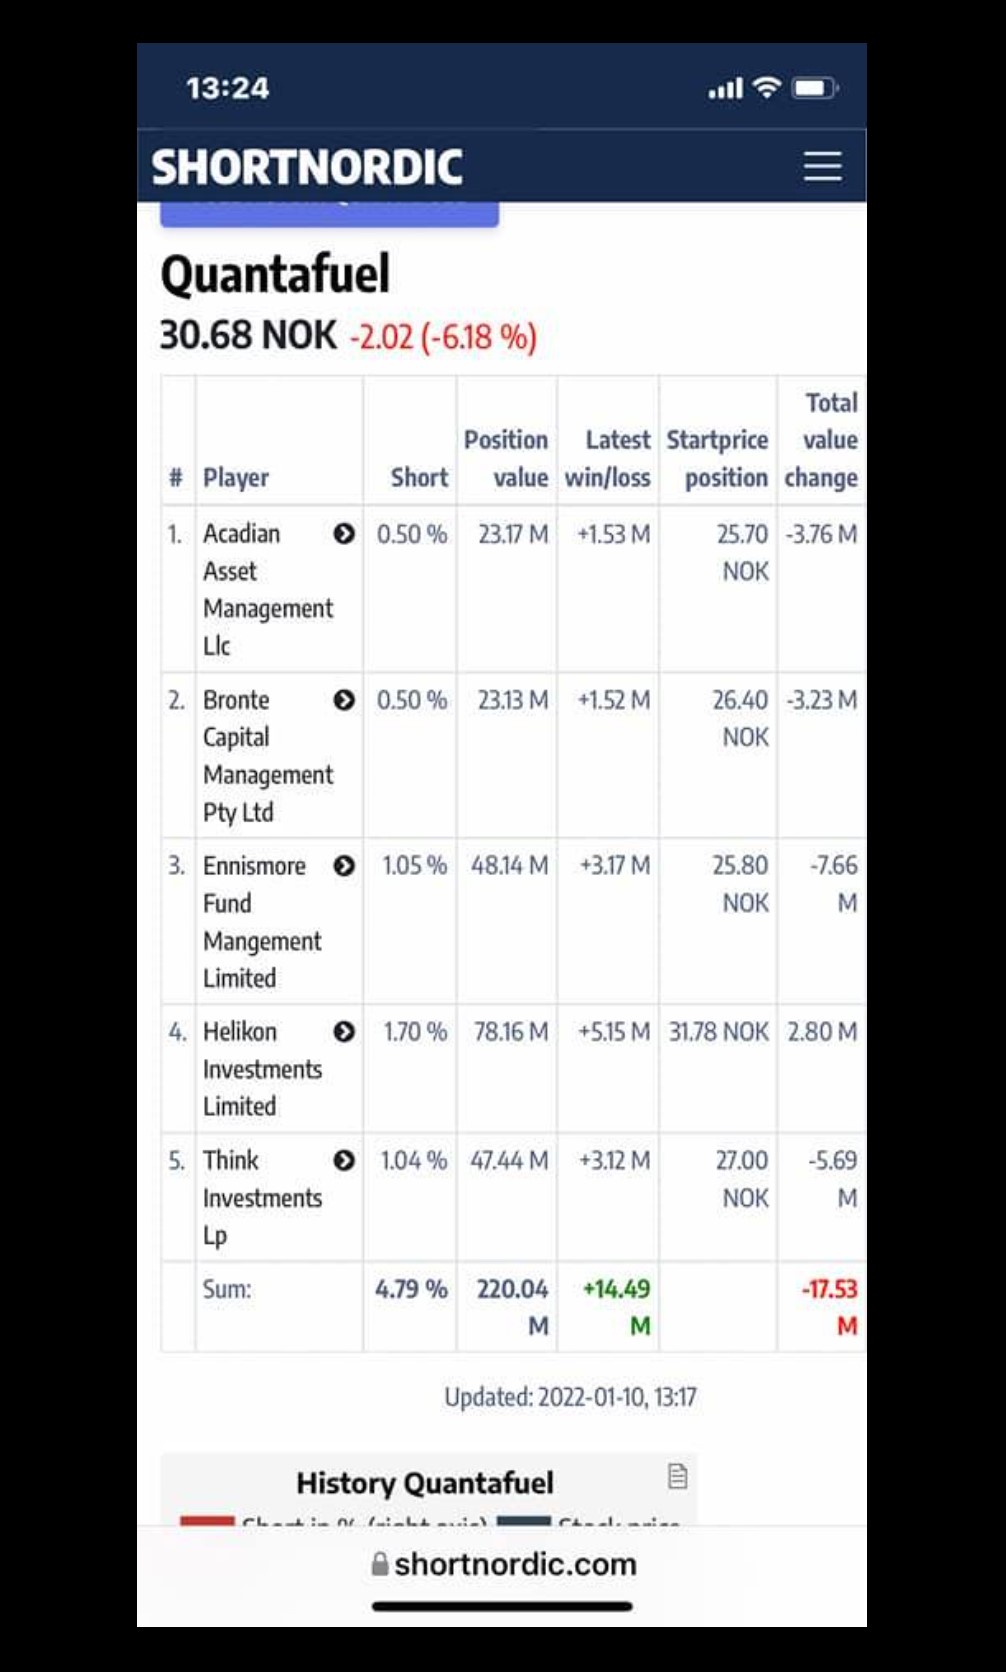Sort by Startprice position header
Image resolution: width=1006 pixels, height=1672 pixels.
coord(718,458)
